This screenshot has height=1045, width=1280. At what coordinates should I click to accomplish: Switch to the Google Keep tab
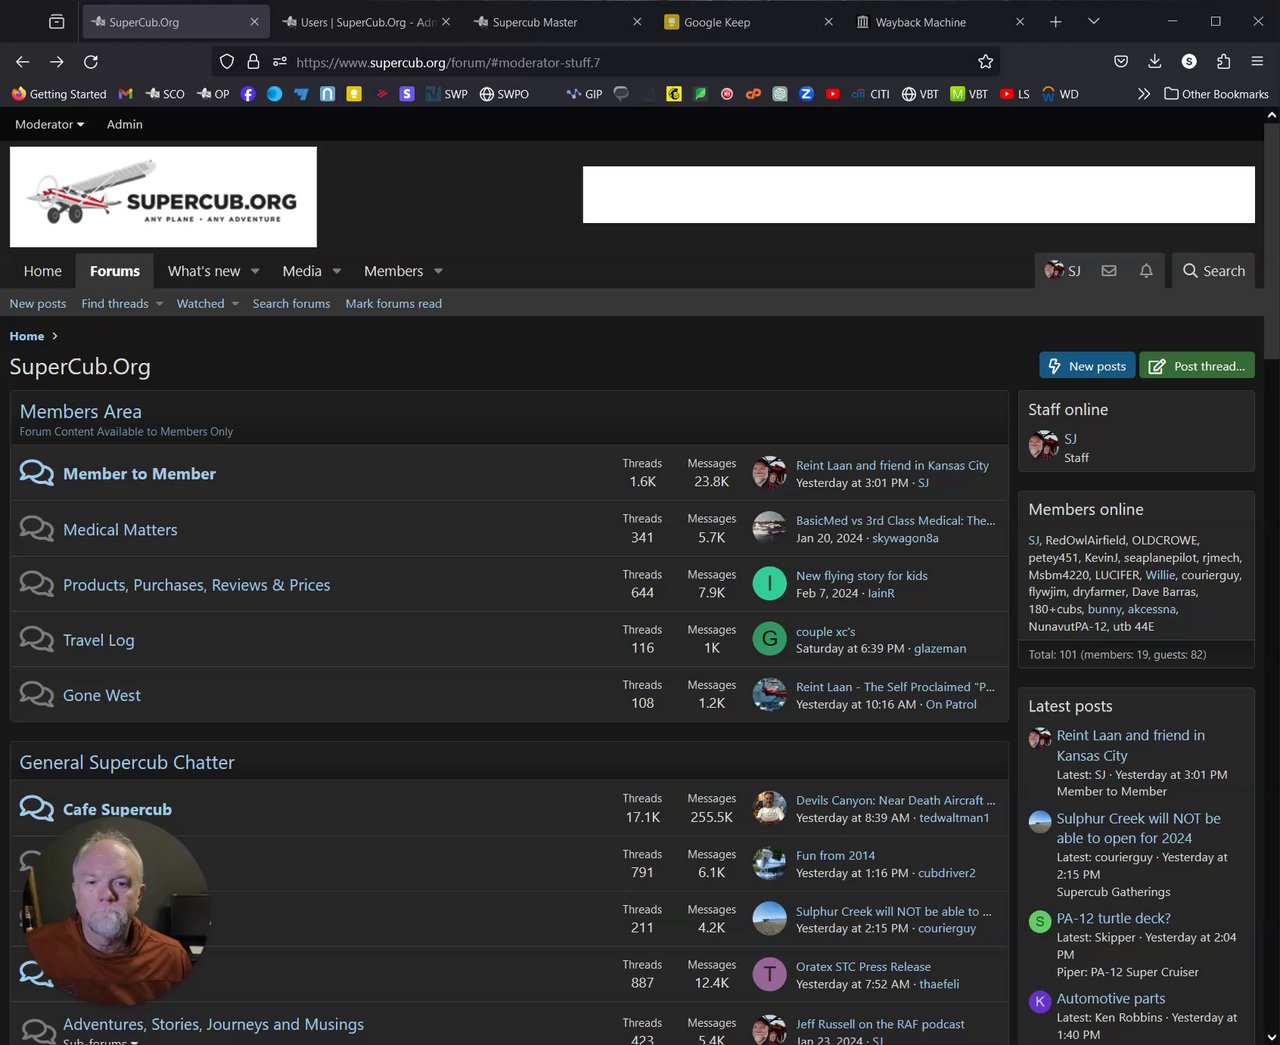coord(750,22)
